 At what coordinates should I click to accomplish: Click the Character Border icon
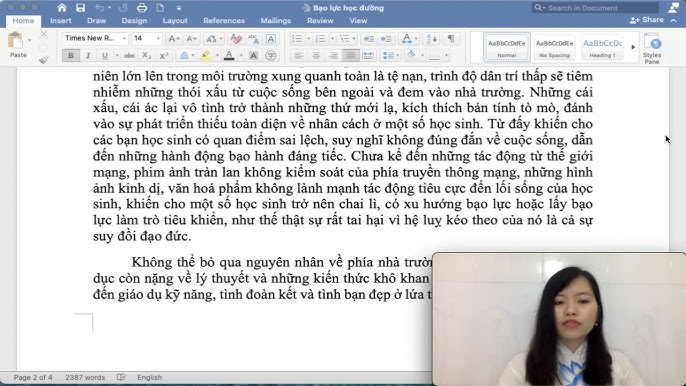271,39
